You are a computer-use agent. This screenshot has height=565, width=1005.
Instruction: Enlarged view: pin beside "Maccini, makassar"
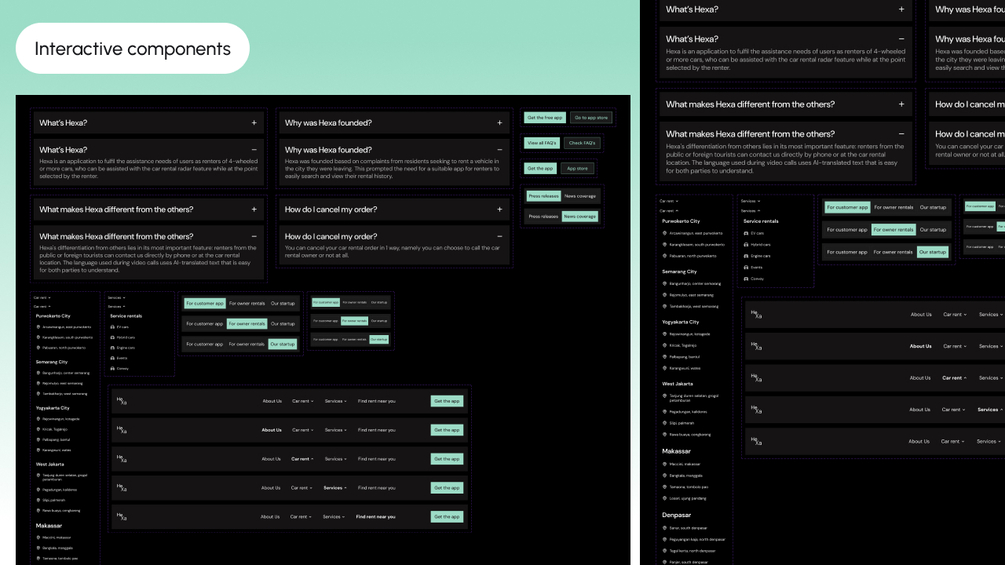[665, 464]
